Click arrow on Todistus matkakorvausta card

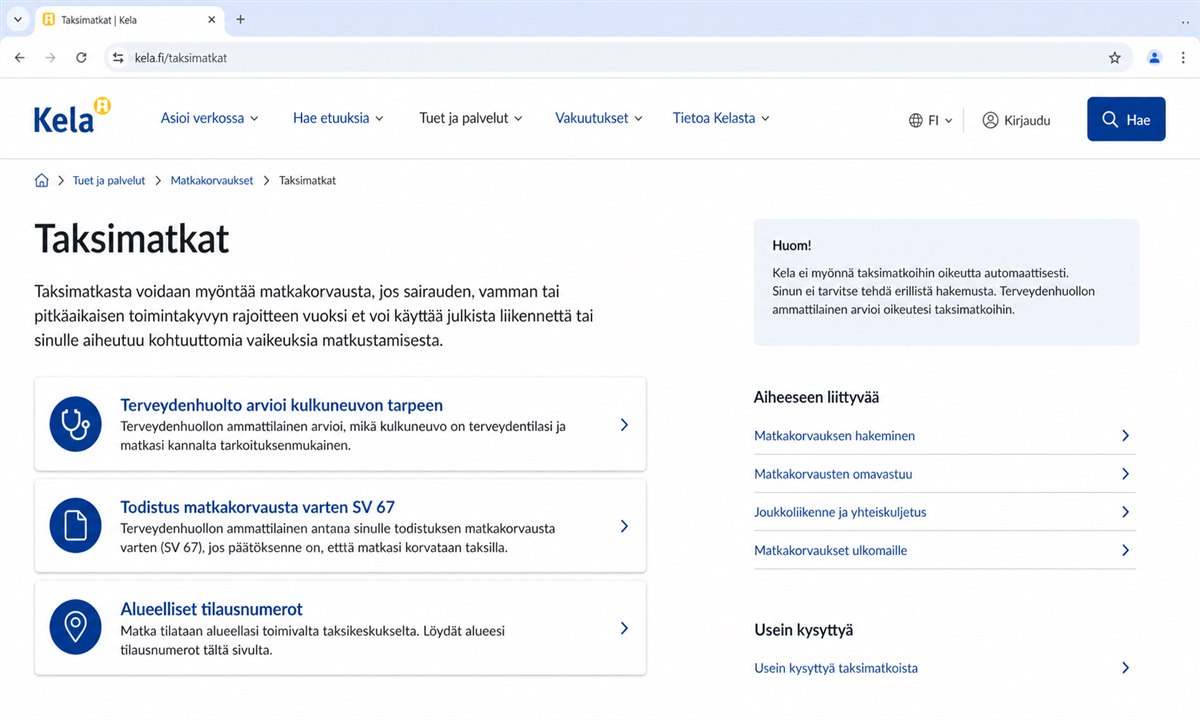pos(624,526)
